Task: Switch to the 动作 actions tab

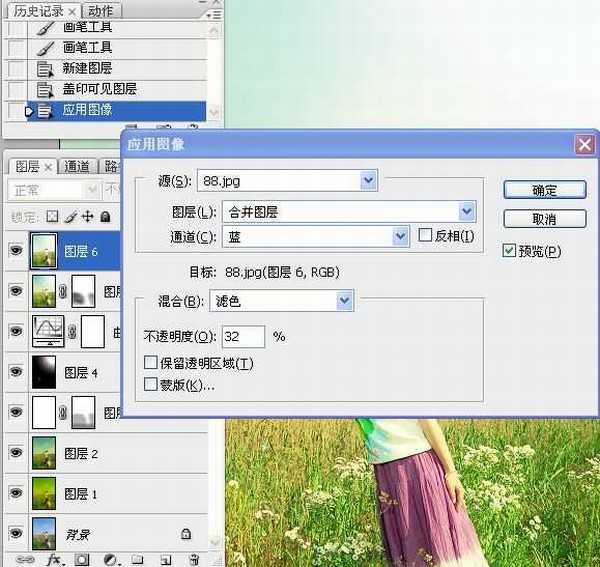Action: point(100,11)
